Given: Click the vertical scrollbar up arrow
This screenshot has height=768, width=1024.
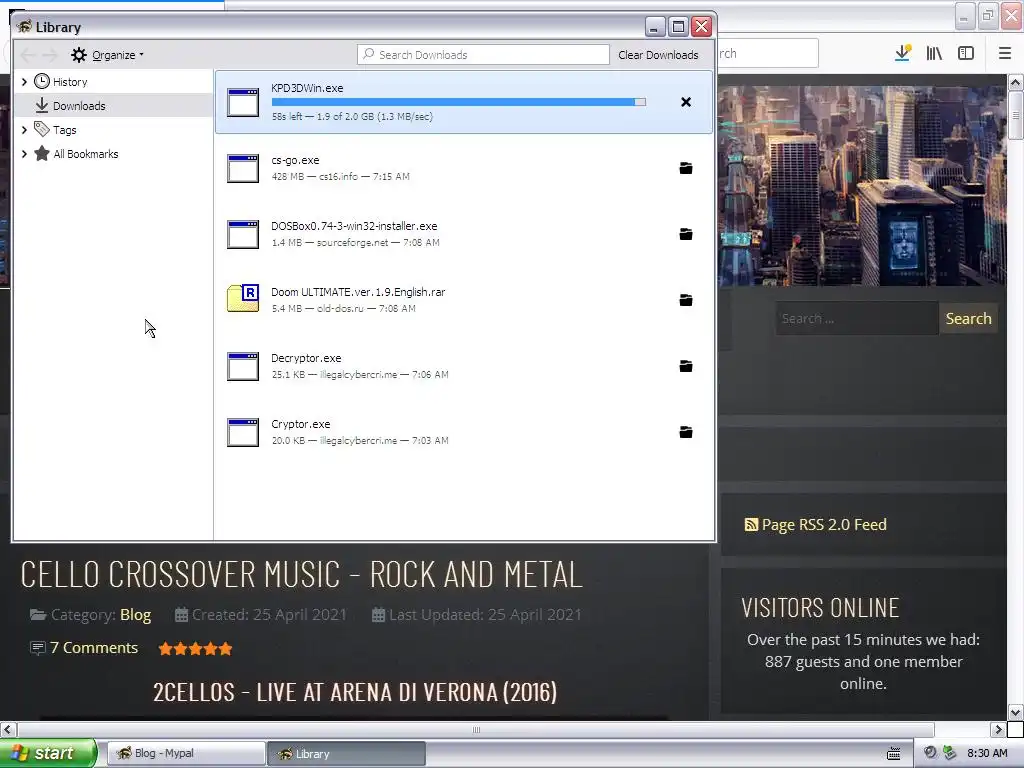Looking at the screenshot, I should 1015,82.
